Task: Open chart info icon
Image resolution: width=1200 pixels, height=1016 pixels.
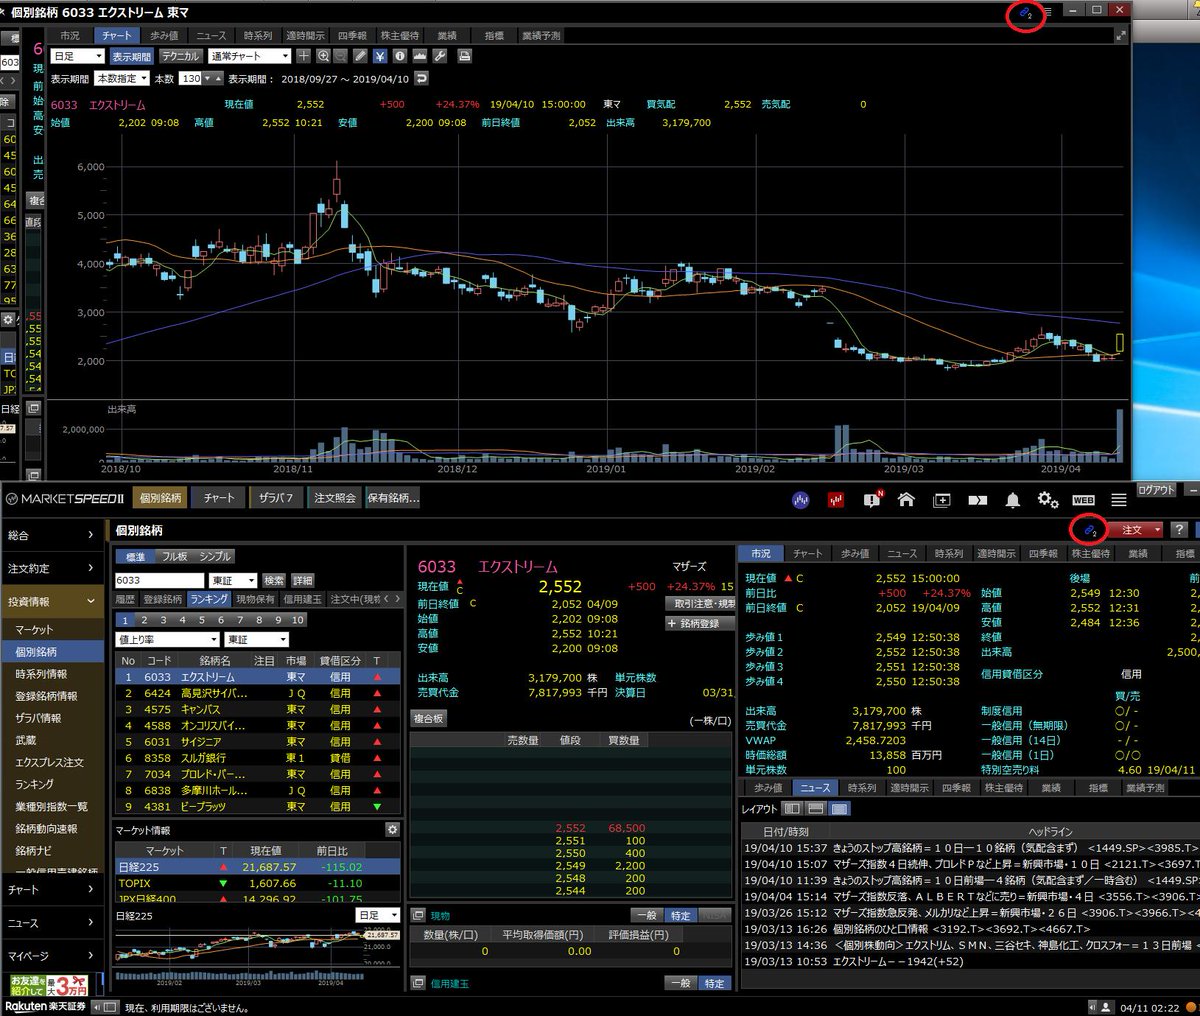Action: point(400,56)
